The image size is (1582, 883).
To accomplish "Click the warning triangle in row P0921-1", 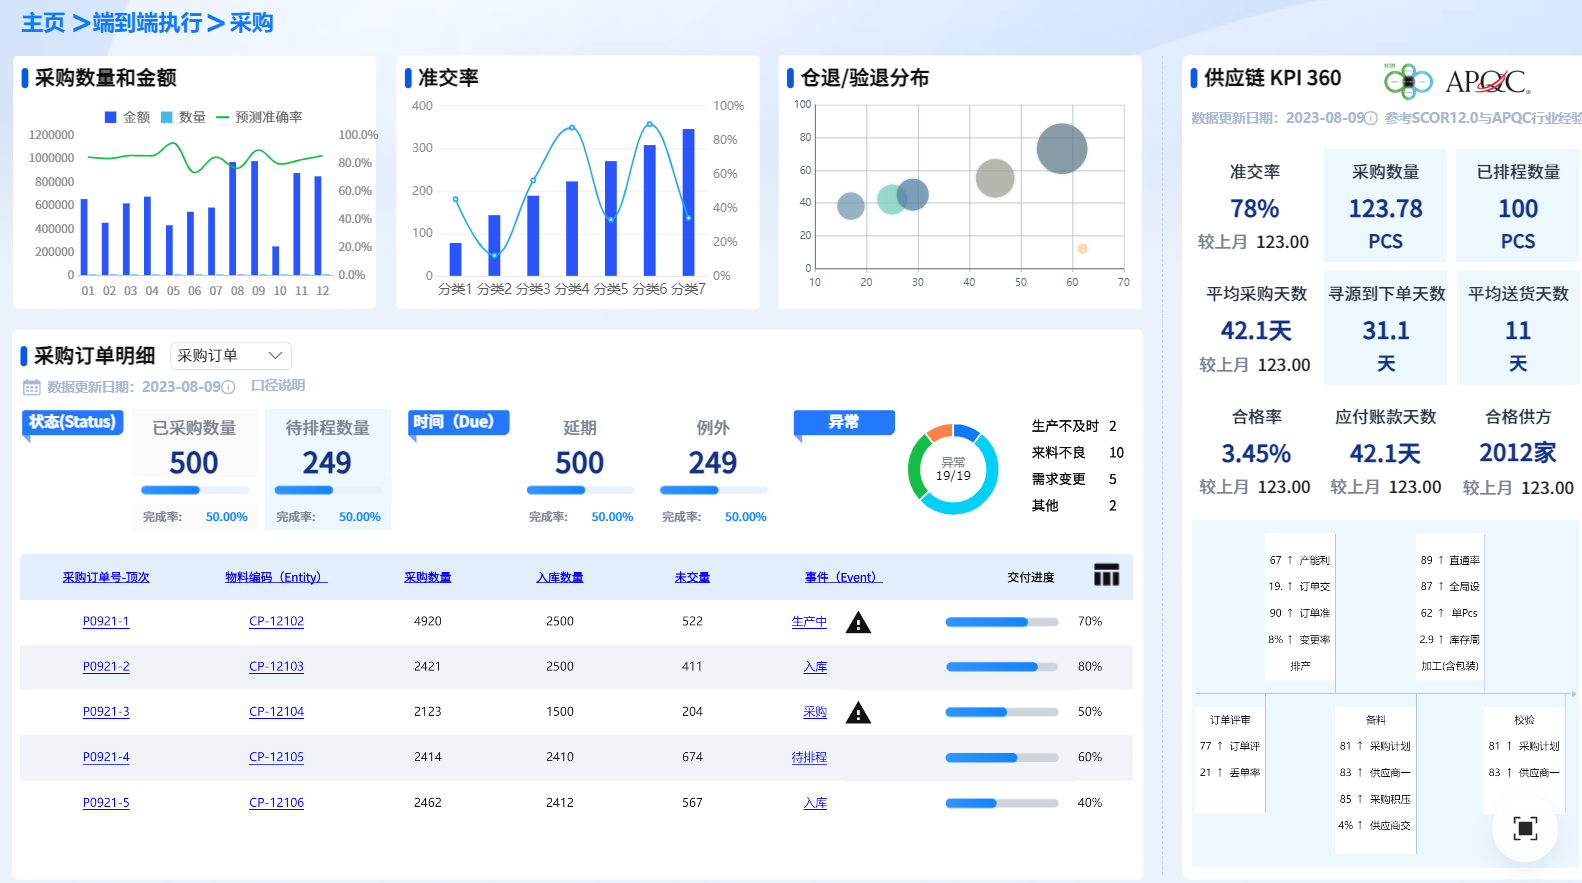I will [858, 623].
